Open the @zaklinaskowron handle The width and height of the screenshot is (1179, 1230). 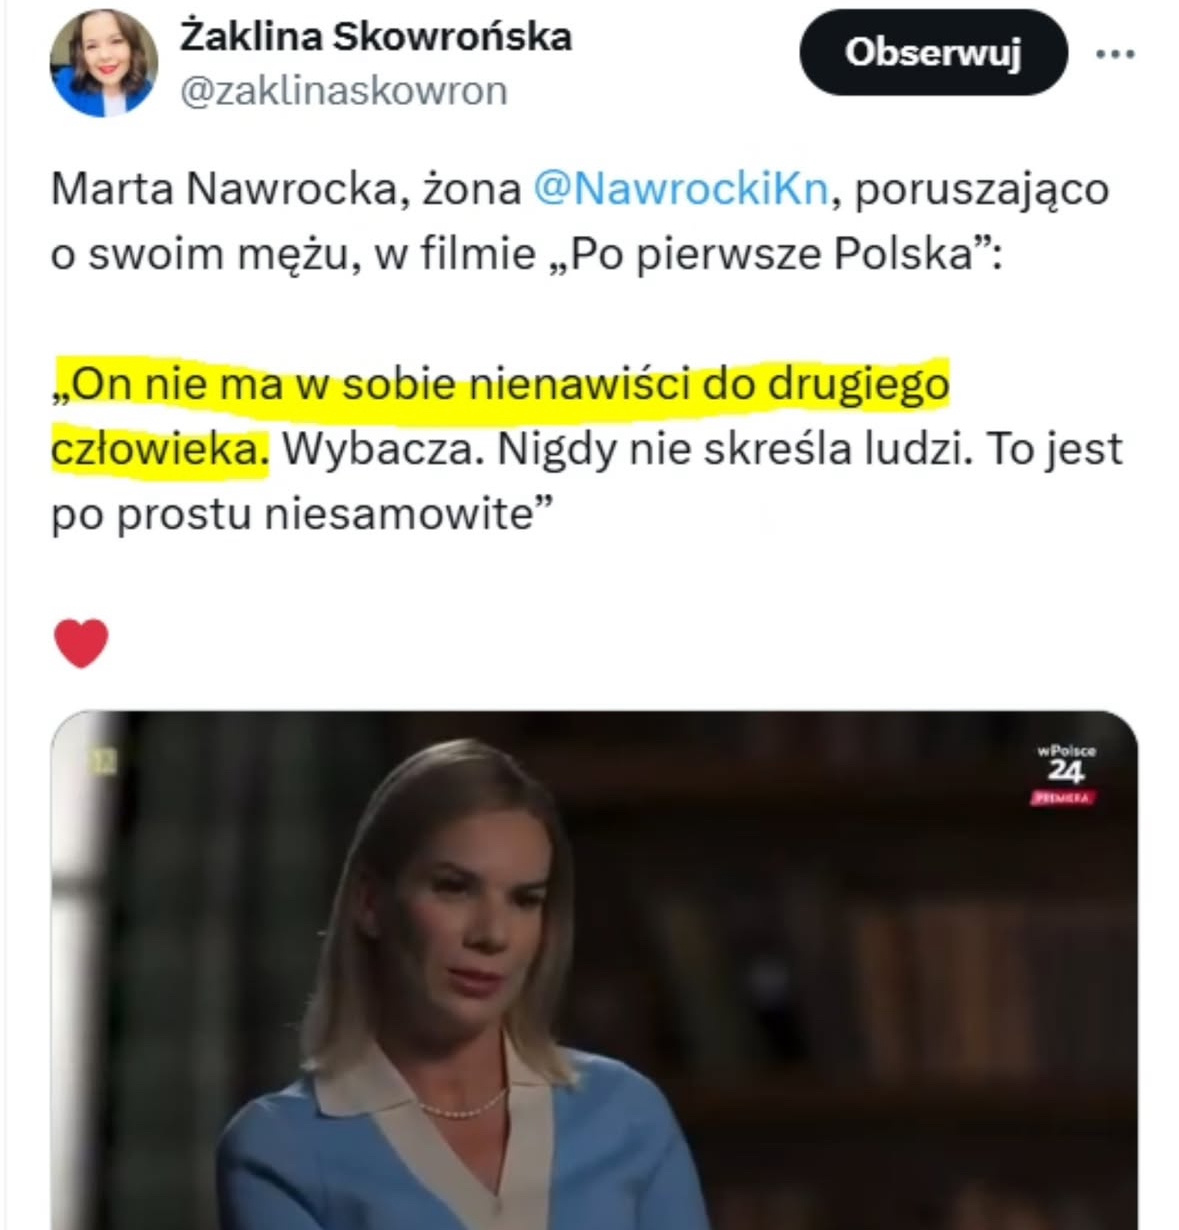(344, 91)
